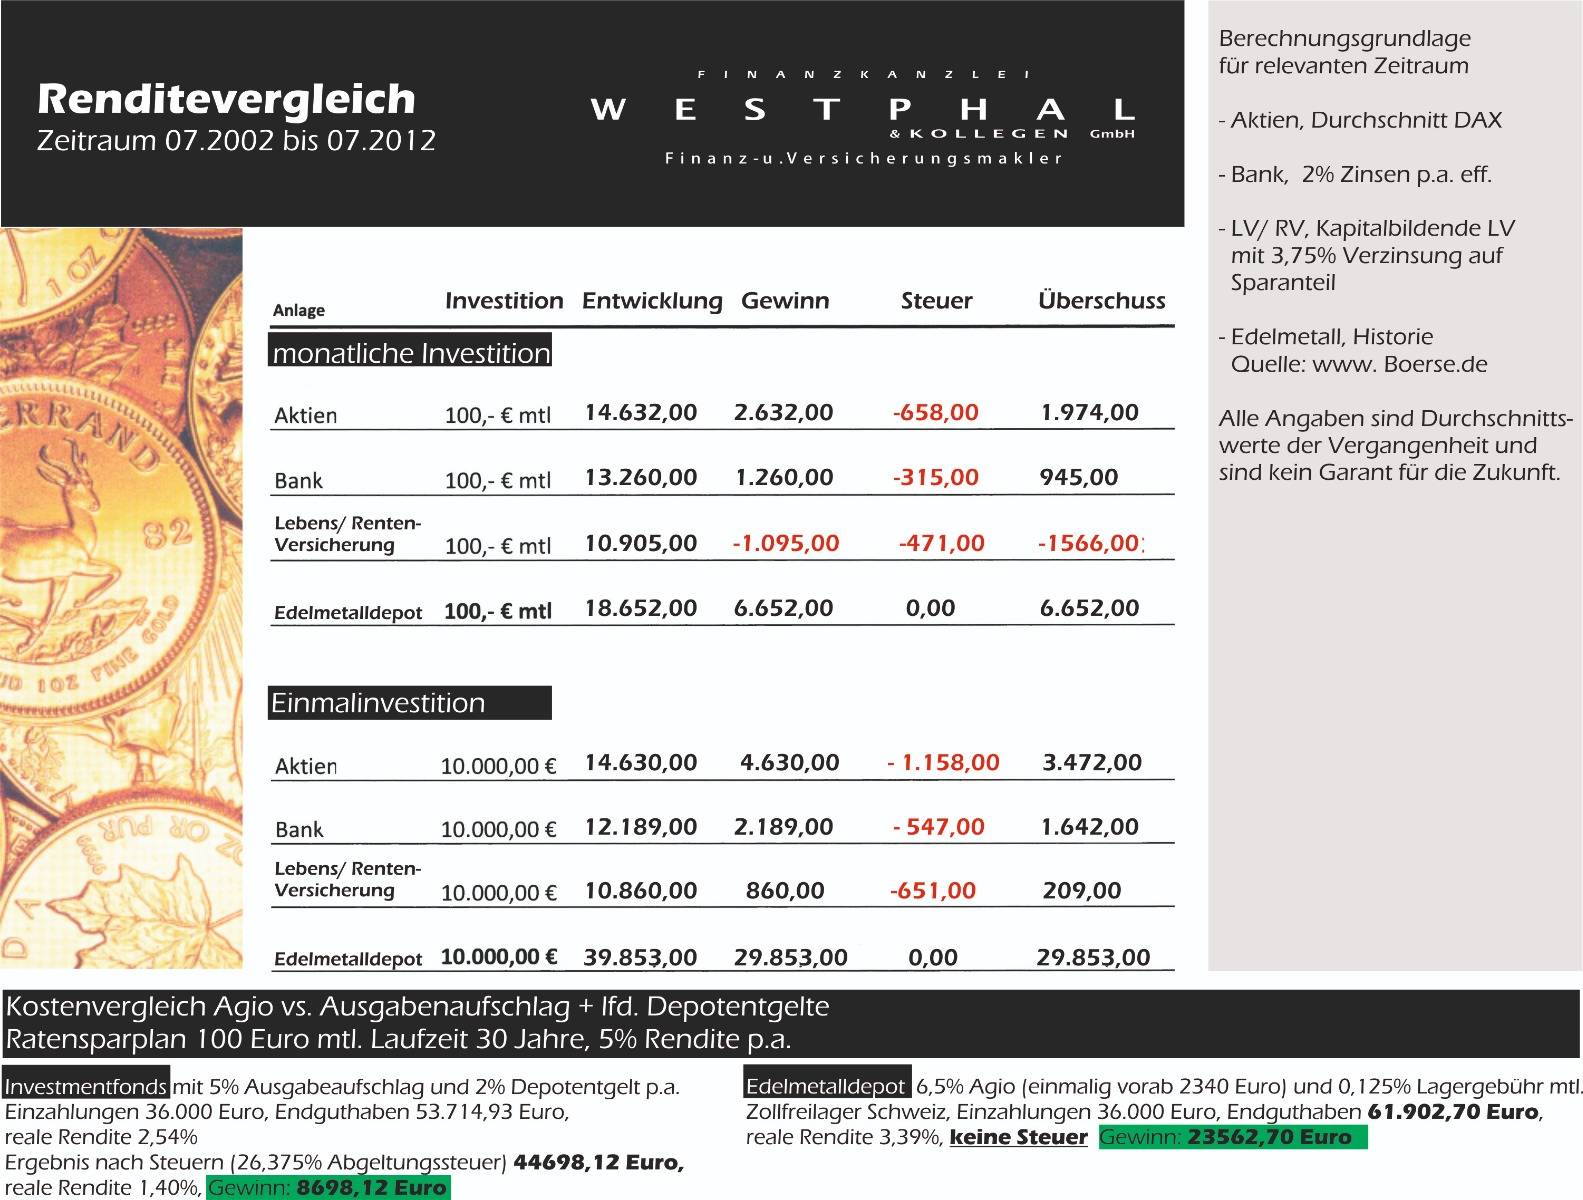The height and width of the screenshot is (1200, 1583).
Task: Select the 'monatliche Investition' section heading
Action: 410,353
